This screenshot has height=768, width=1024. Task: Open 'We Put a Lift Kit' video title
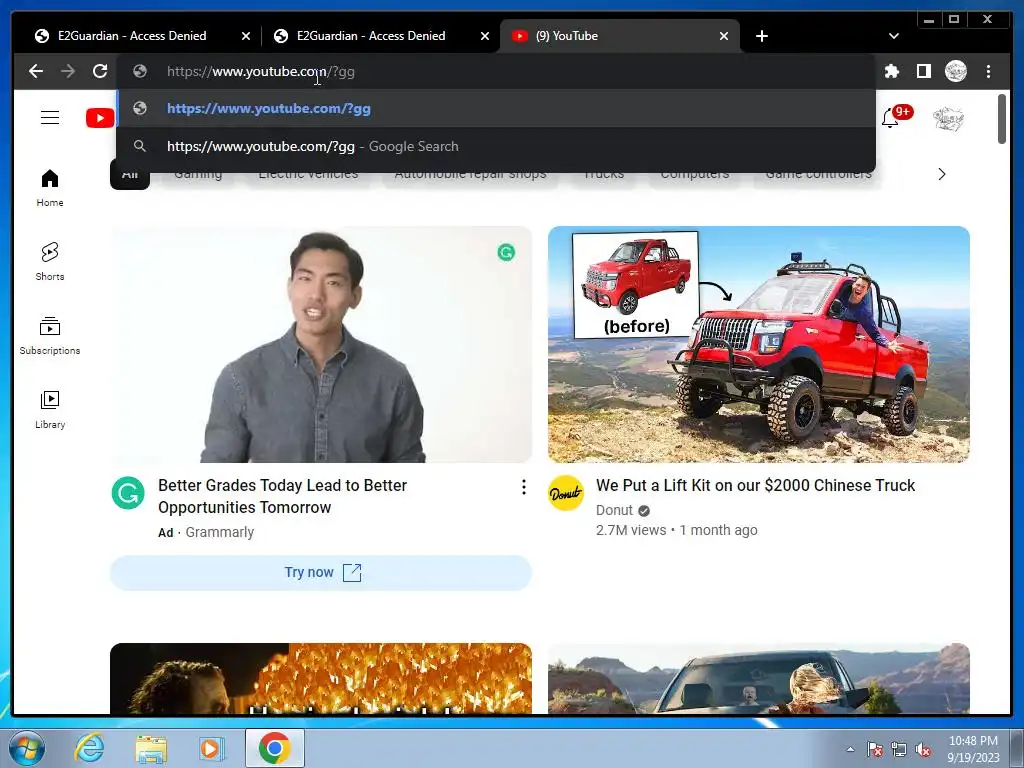coord(756,485)
